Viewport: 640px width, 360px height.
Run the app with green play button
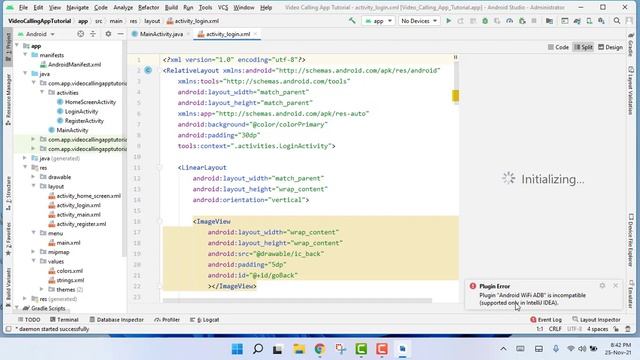[449, 21]
